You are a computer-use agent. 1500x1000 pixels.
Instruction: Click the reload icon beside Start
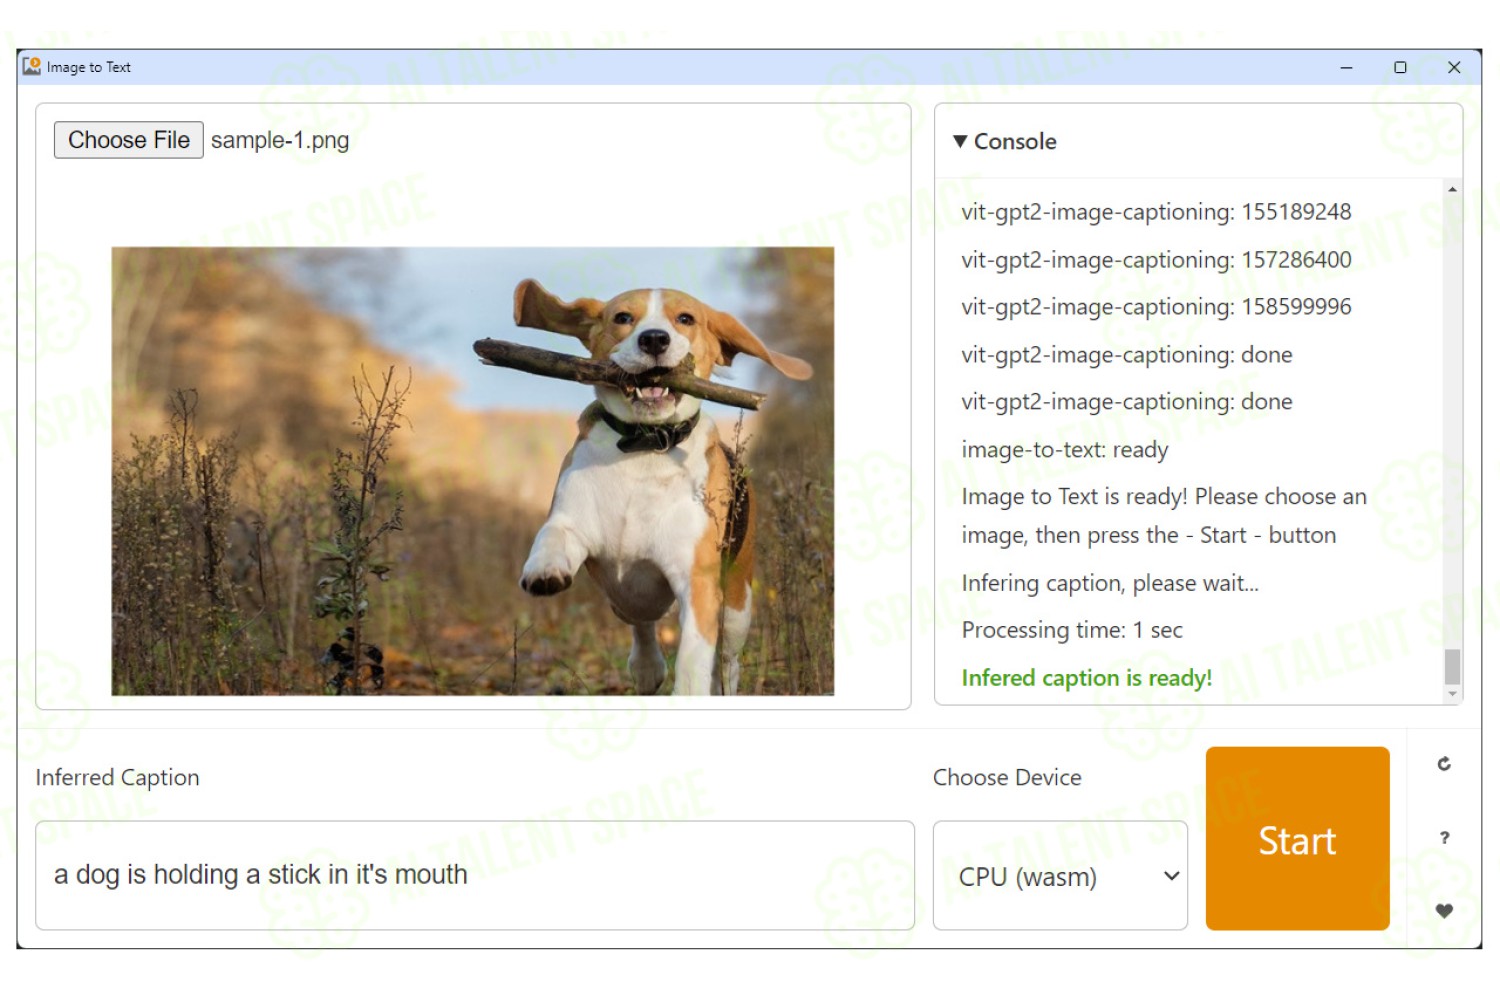pos(1444,764)
